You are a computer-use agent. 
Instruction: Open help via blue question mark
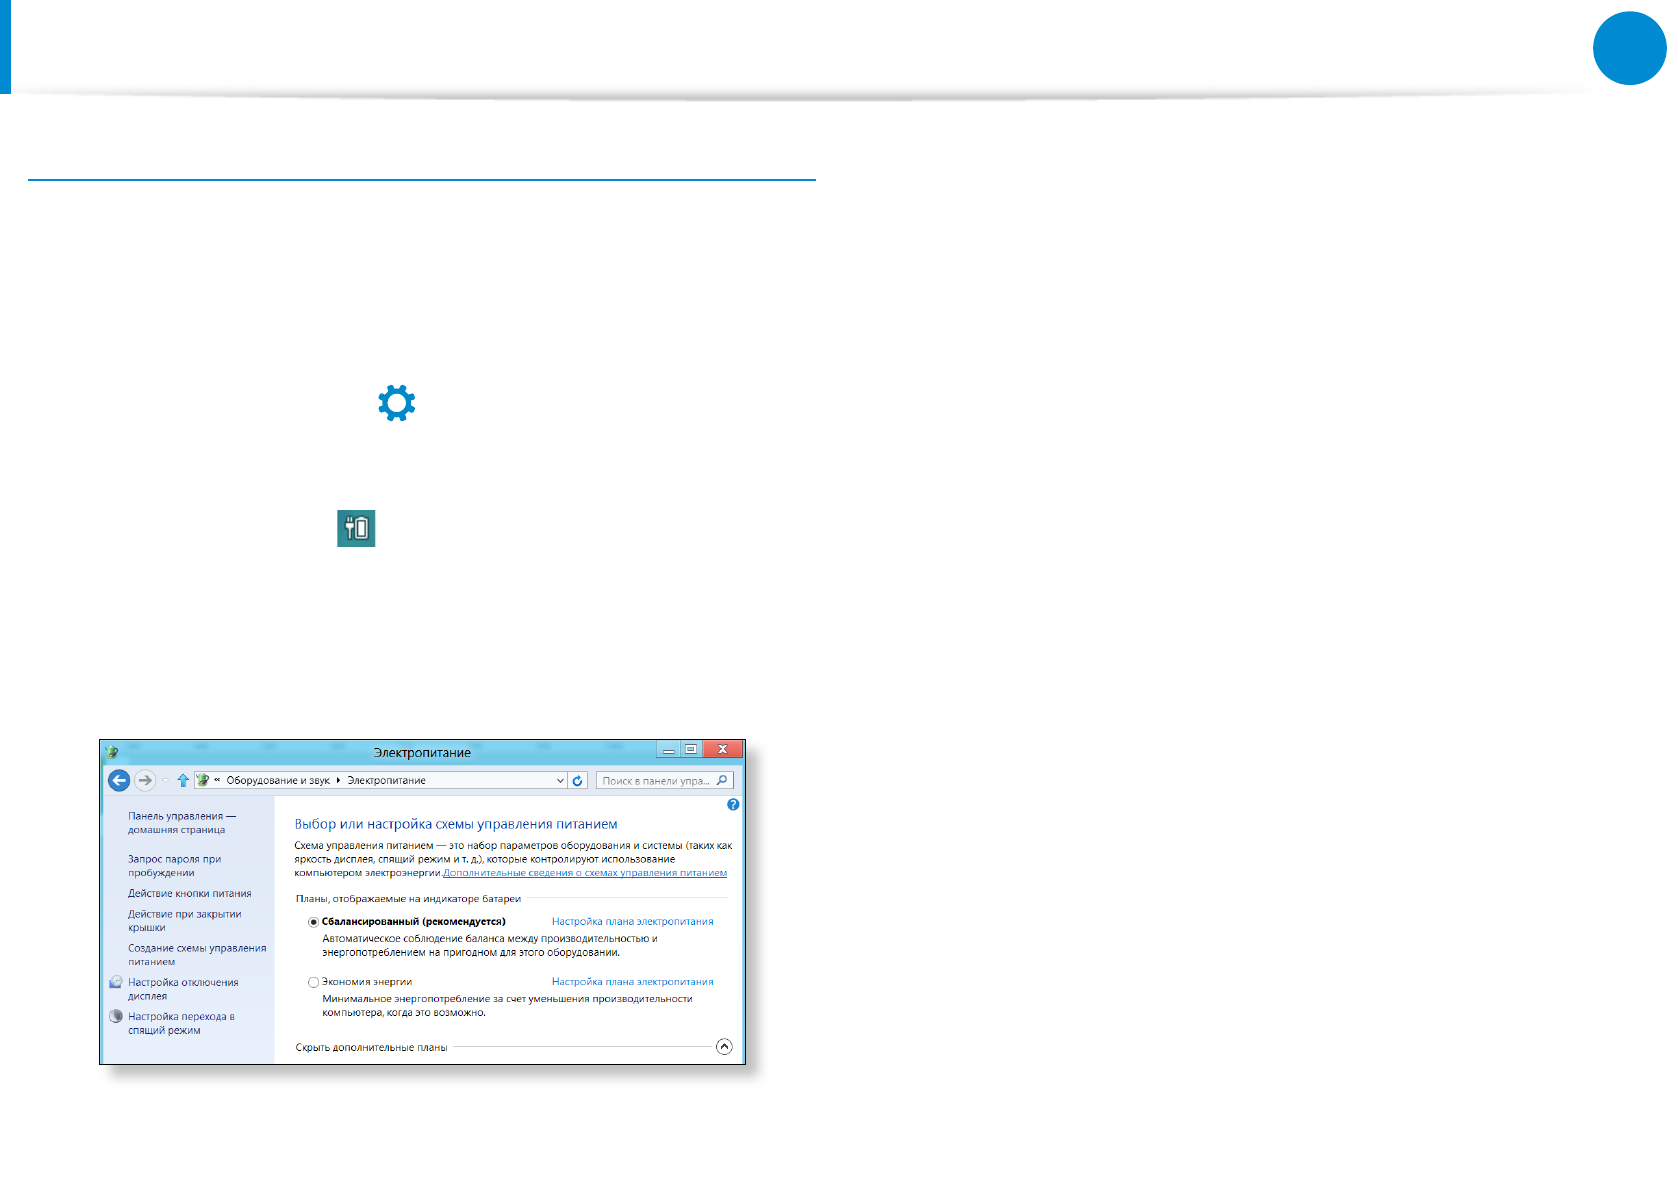click(733, 804)
